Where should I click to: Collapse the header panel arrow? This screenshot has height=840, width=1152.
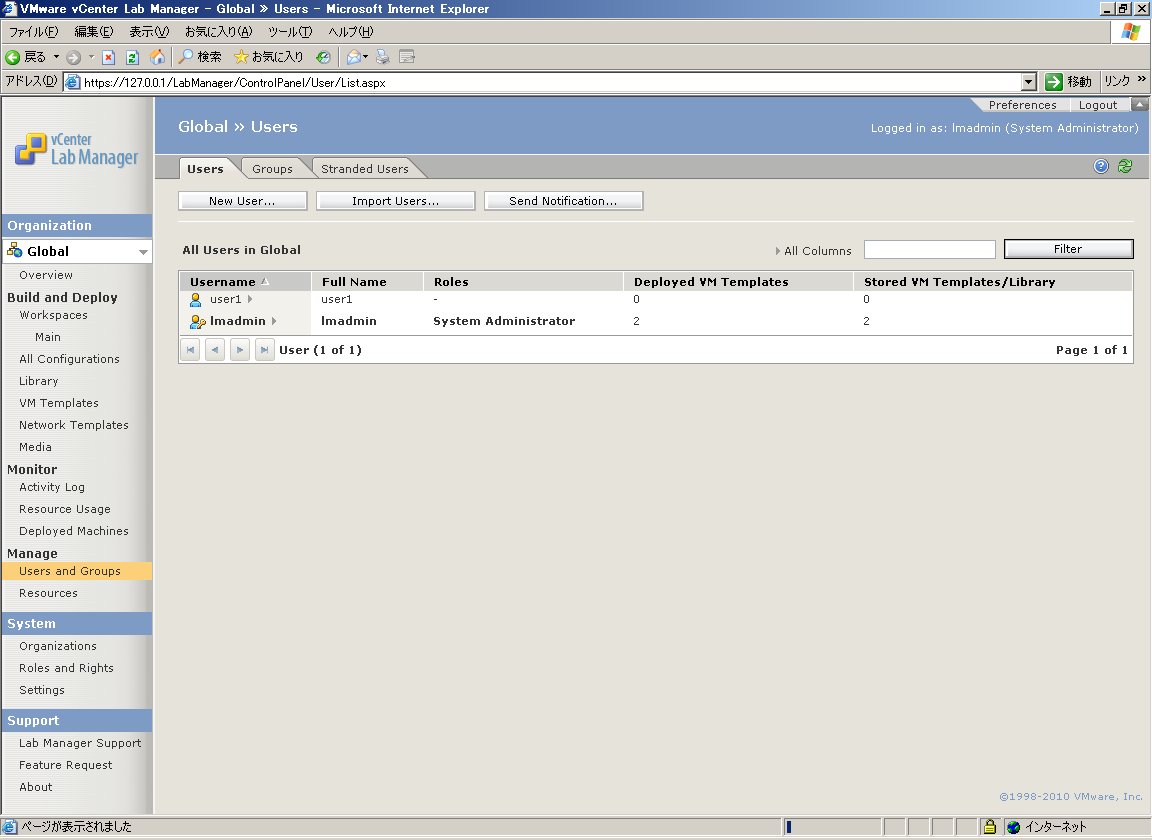tap(1140, 104)
